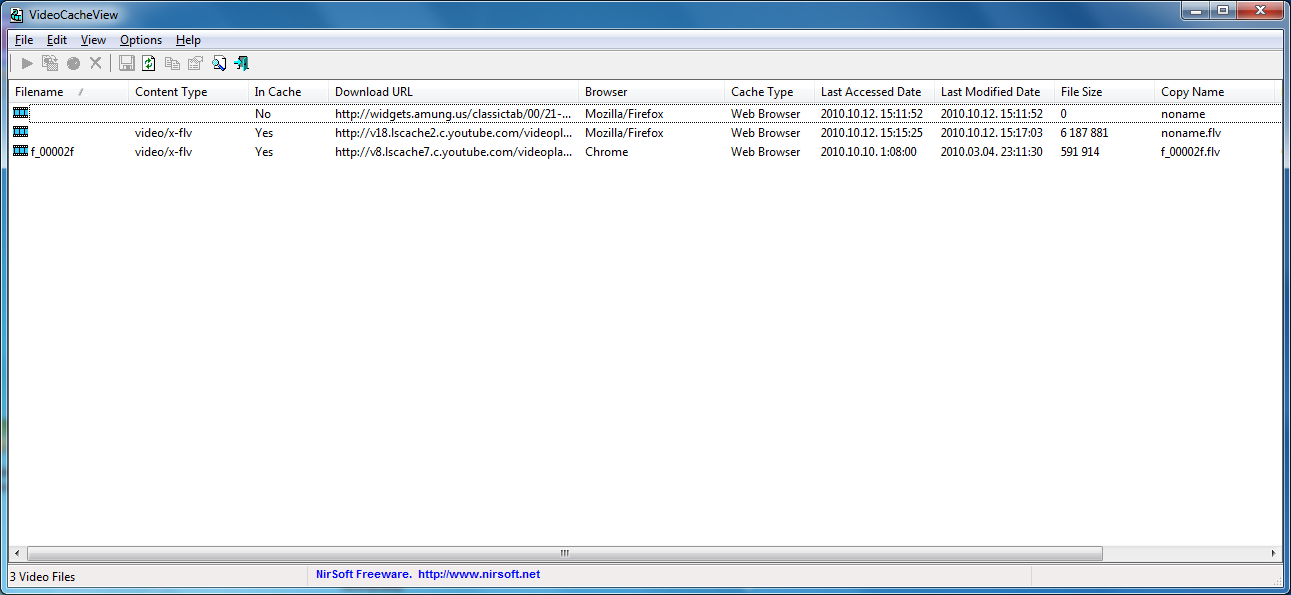Open the Options menu
The image size is (1291, 595).
click(x=141, y=40)
